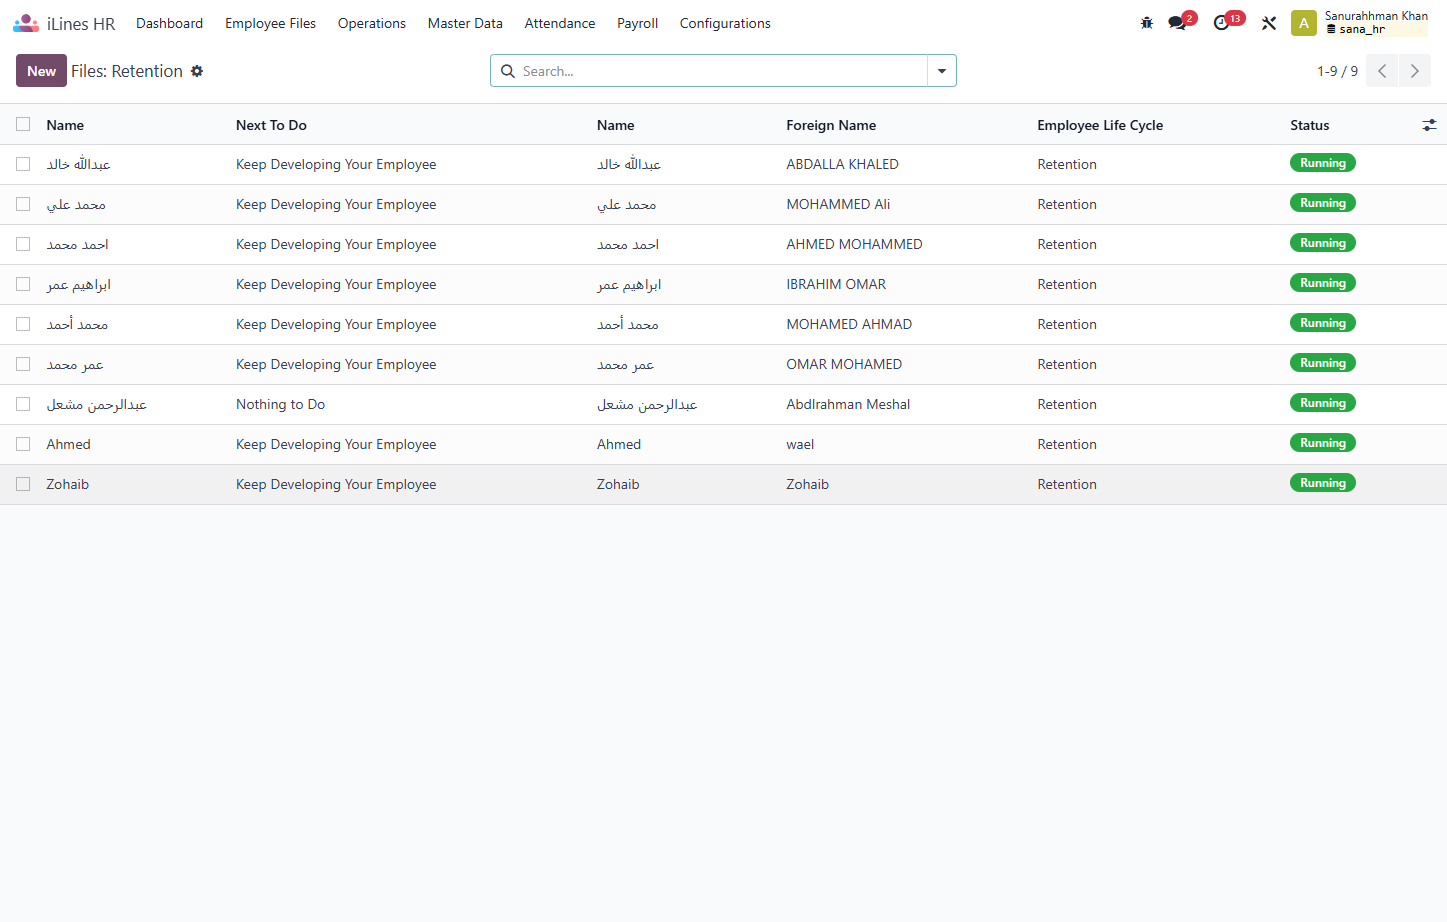This screenshot has width=1447, height=922.
Task: Open the Operations menu
Action: pos(372,23)
